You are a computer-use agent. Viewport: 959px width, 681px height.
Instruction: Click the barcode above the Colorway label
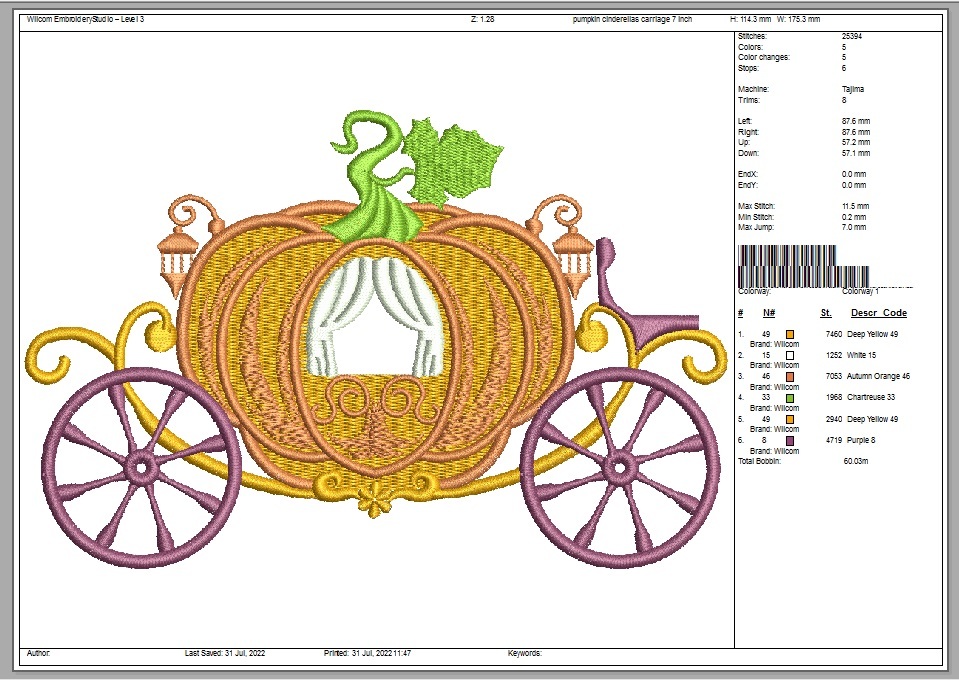(804, 266)
